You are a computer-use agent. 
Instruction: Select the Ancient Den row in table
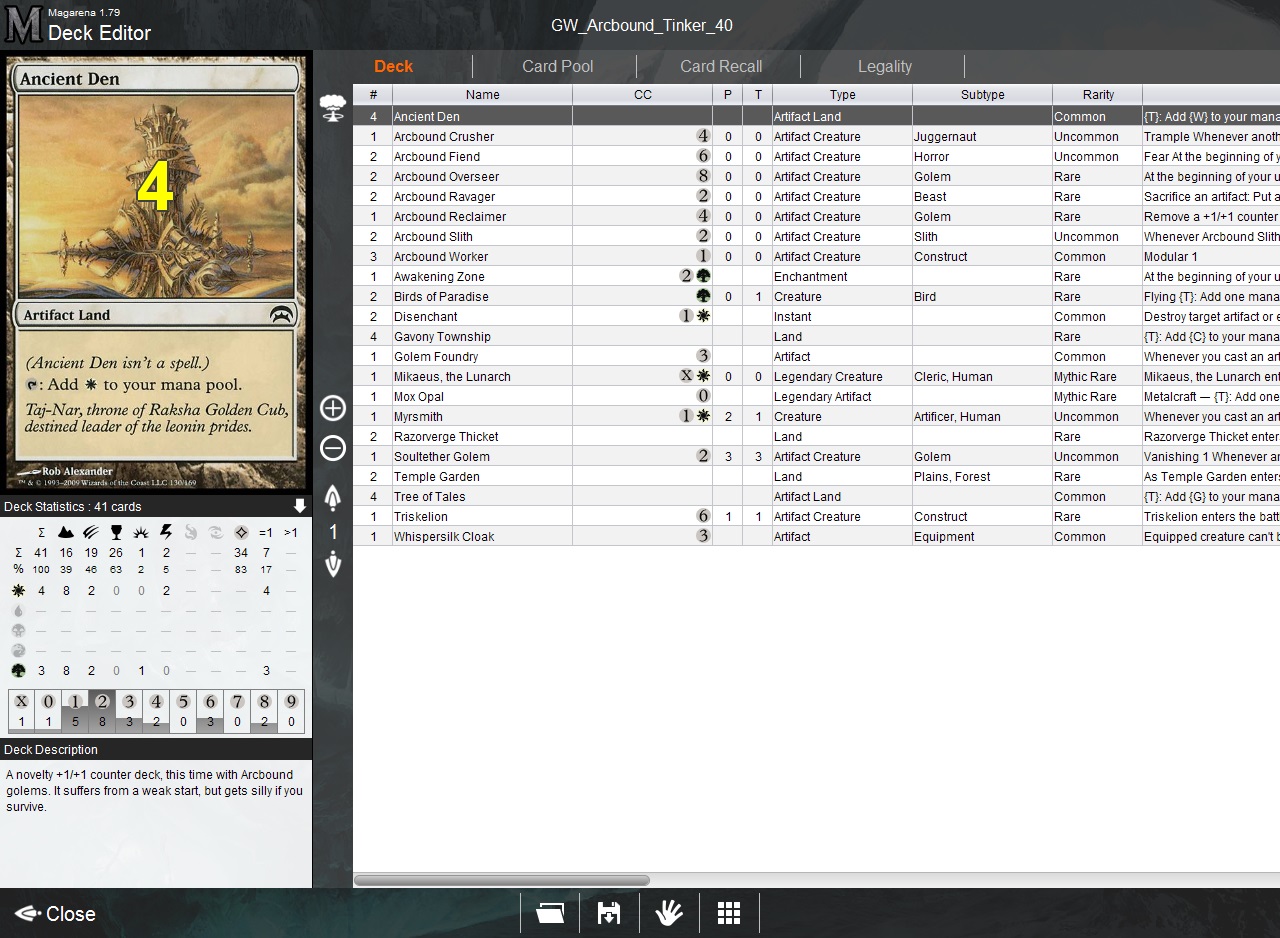click(x=816, y=116)
